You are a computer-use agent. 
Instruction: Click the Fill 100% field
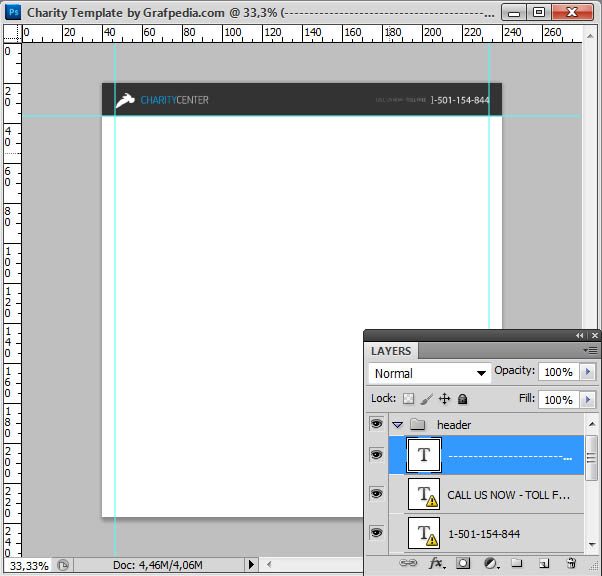(559, 399)
